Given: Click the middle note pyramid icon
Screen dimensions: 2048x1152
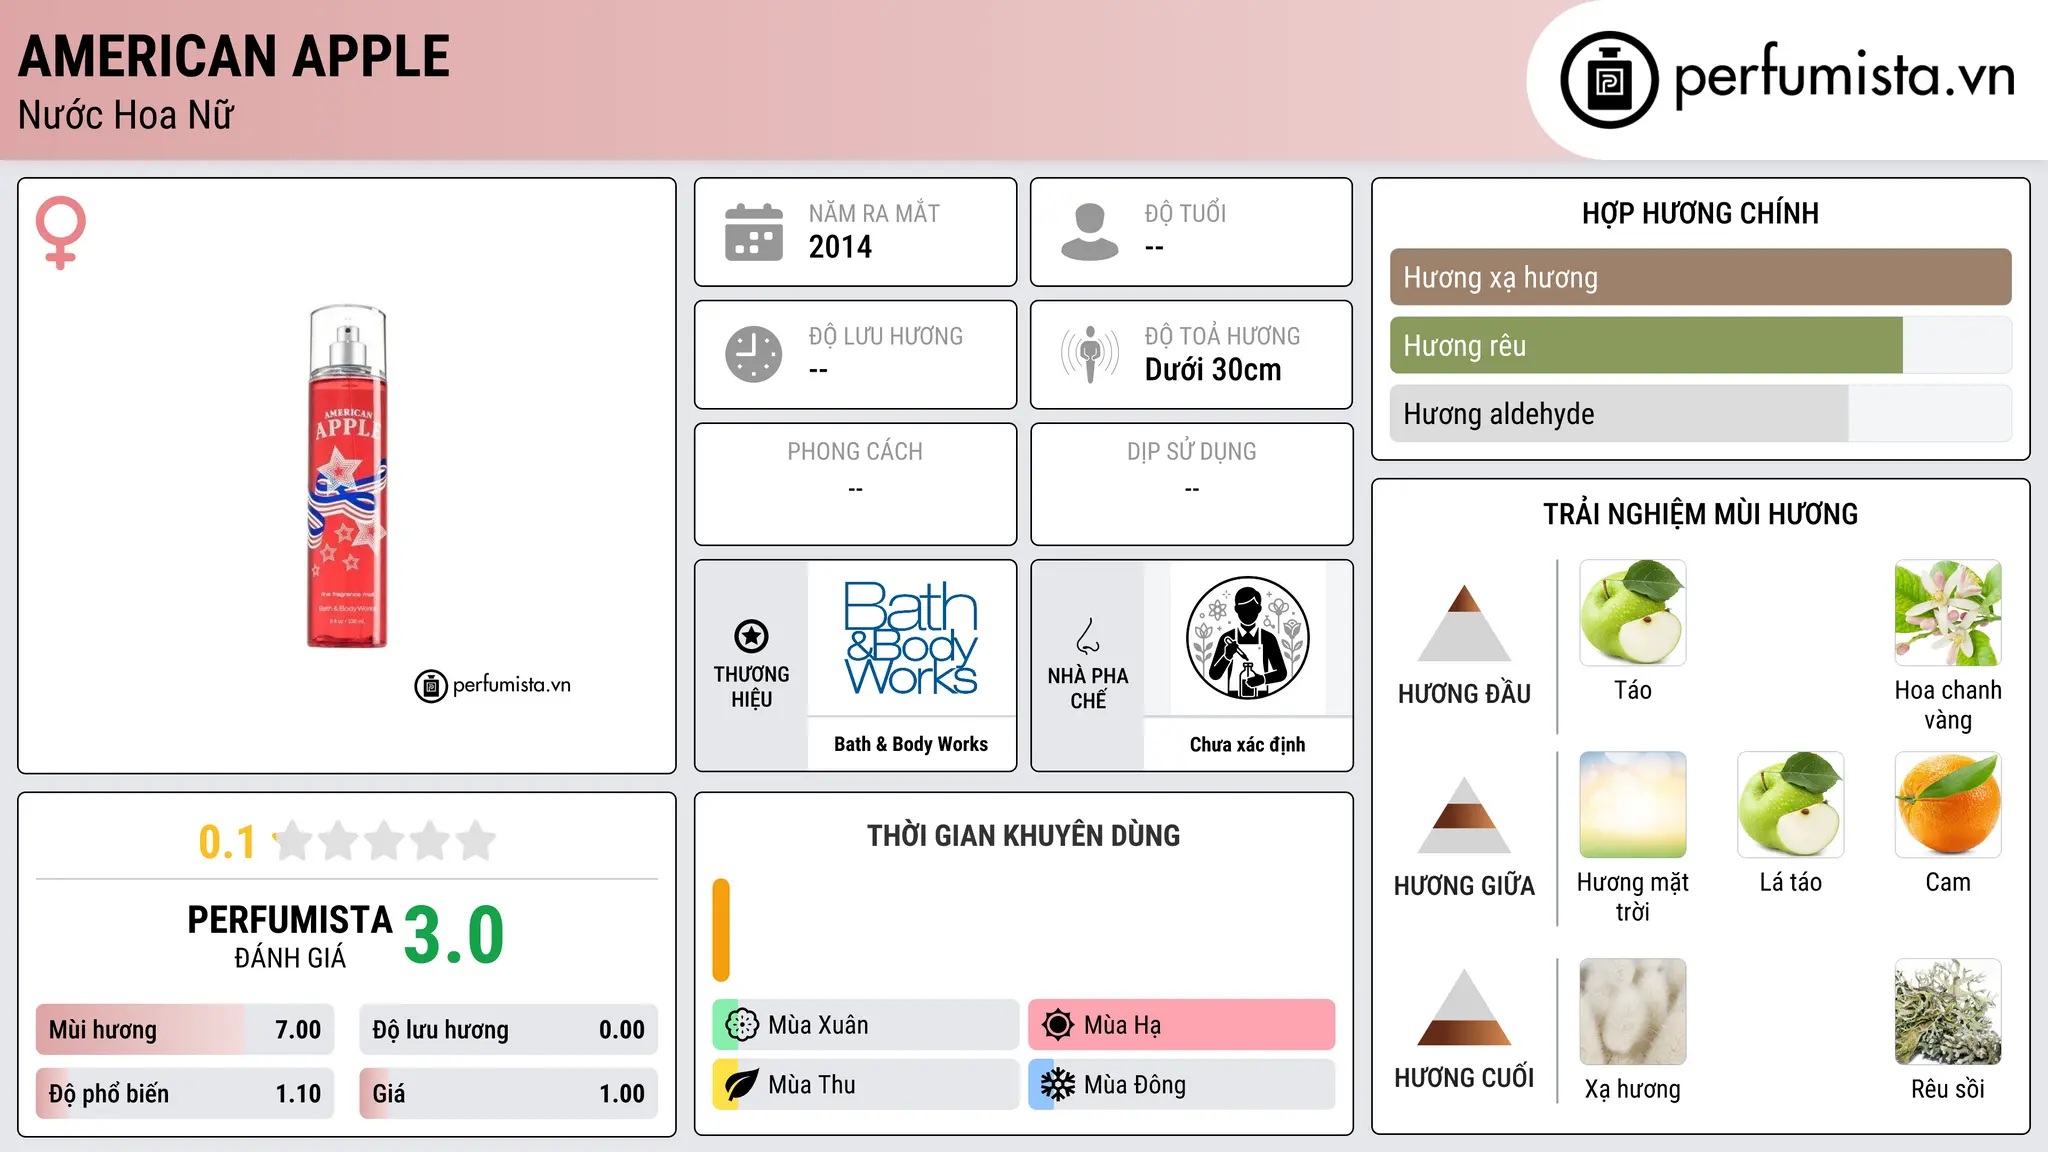Looking at the screenshot, I should pyautogui.click(x=1464, y=815).
